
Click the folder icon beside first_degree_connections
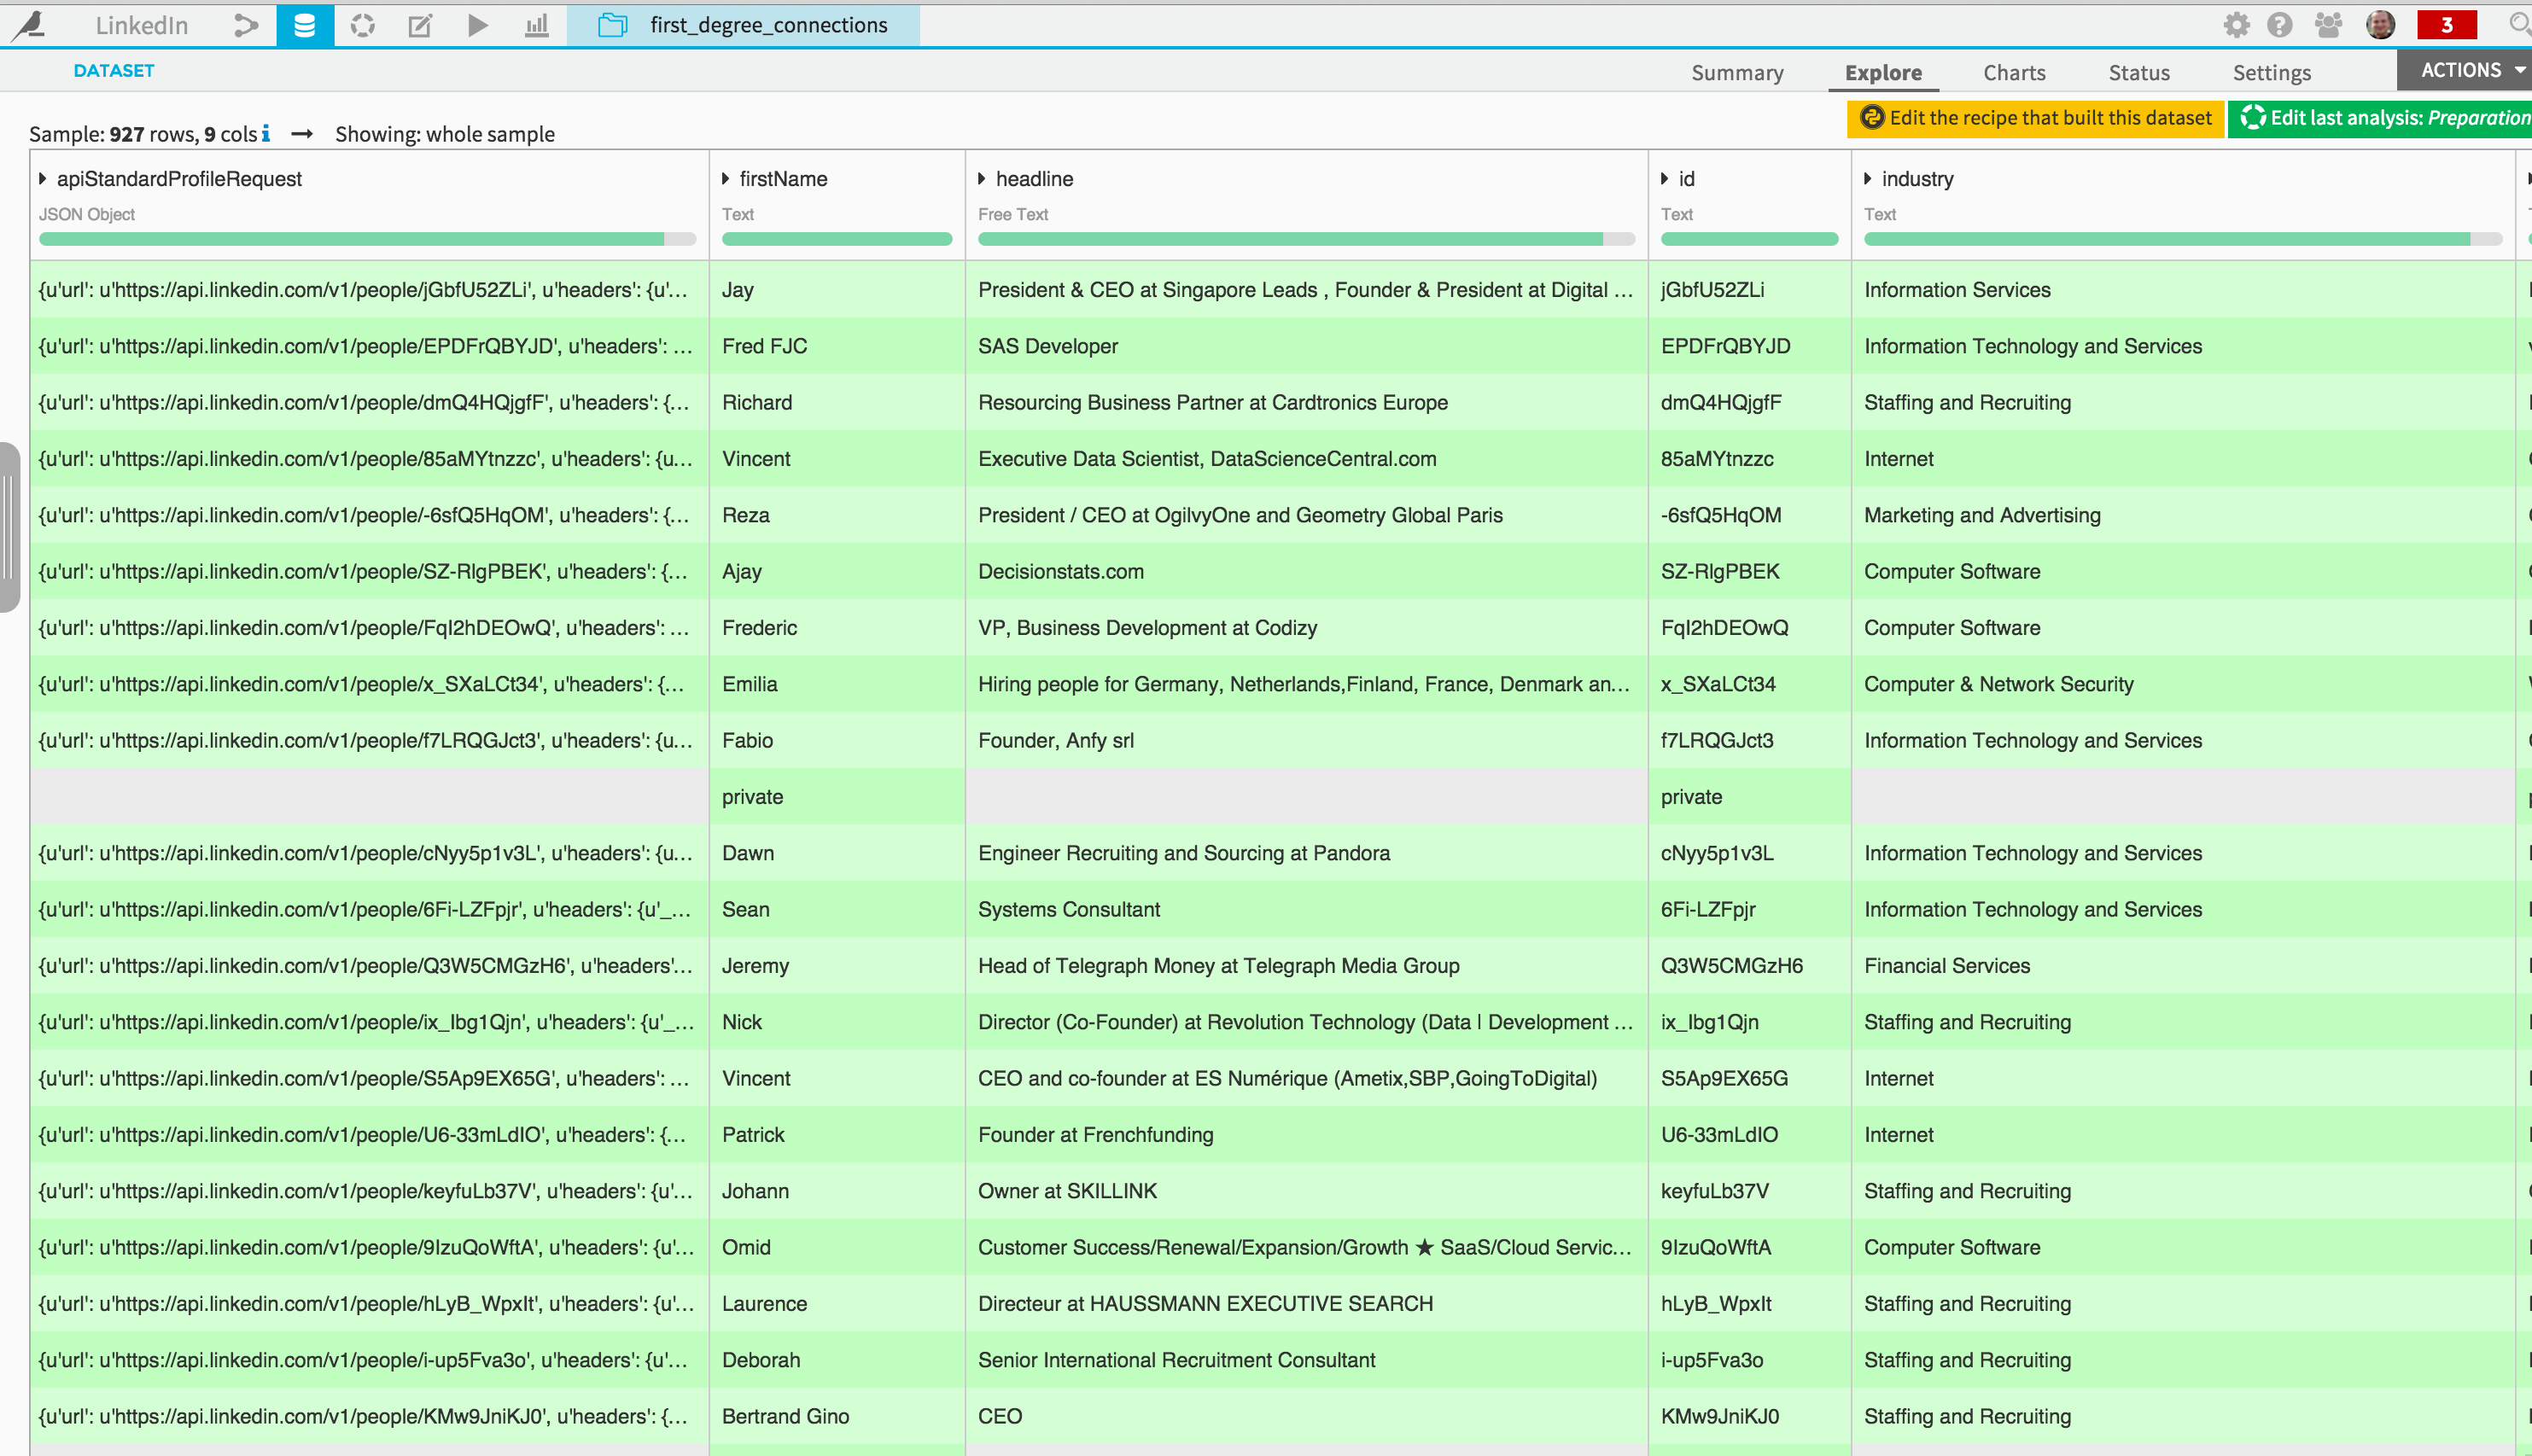612,25
